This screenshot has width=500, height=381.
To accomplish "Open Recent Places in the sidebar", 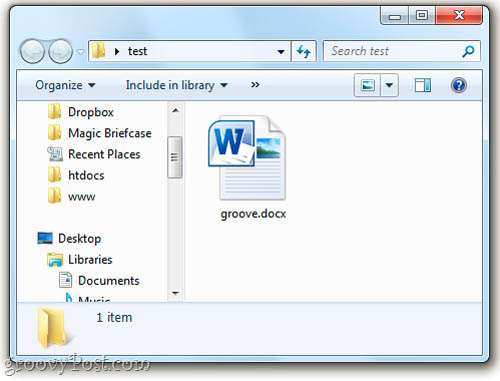I will 104,154.
